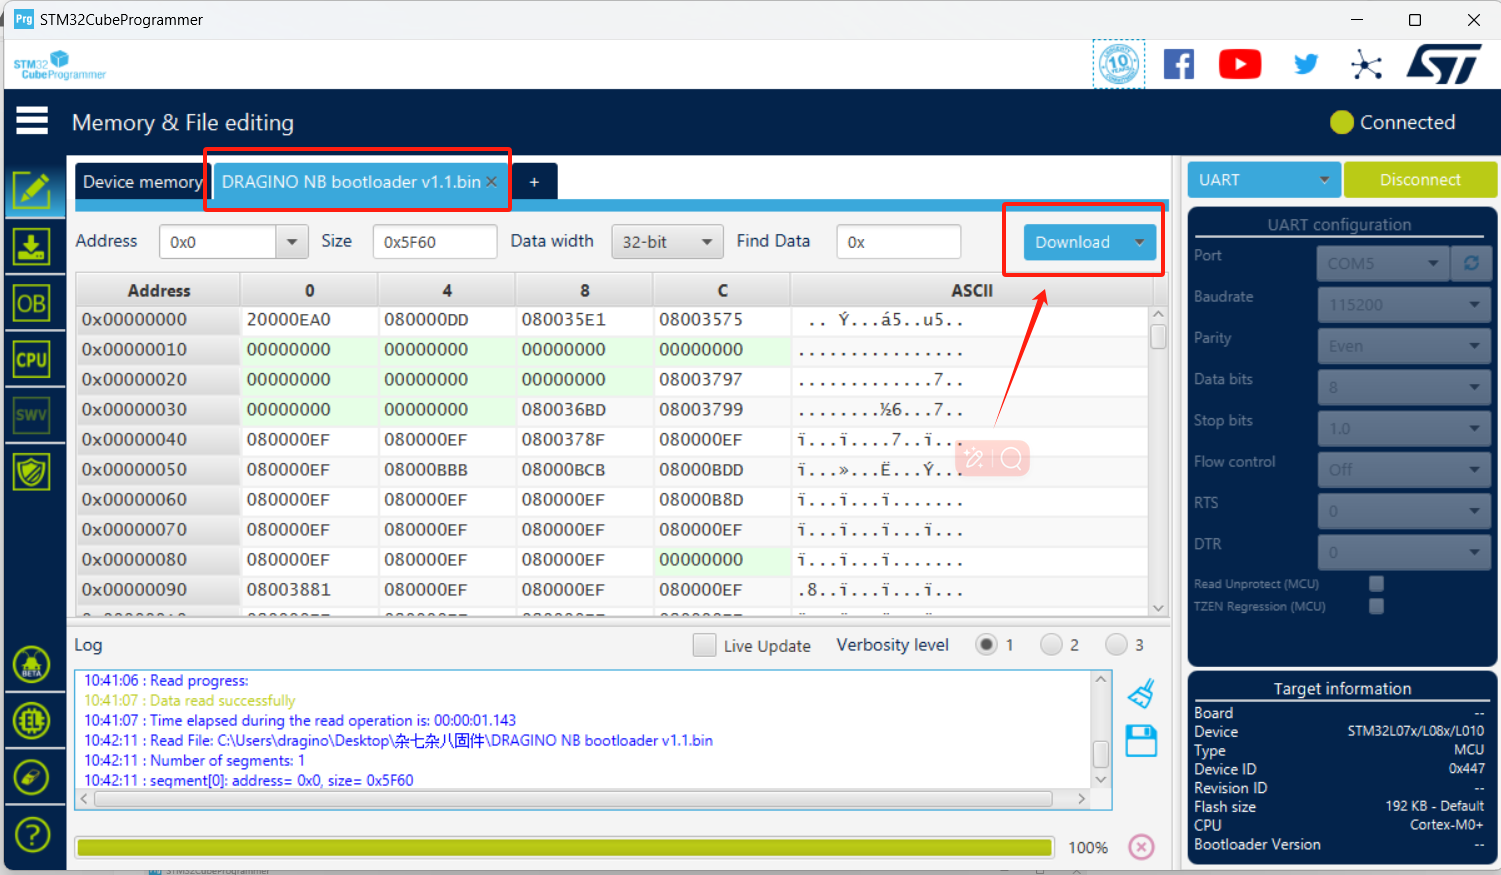The height and width of the screenshot is (875, 1501).
Task: Open the eraser-shaped sidebar icon
Action: (x=32, y=777)
